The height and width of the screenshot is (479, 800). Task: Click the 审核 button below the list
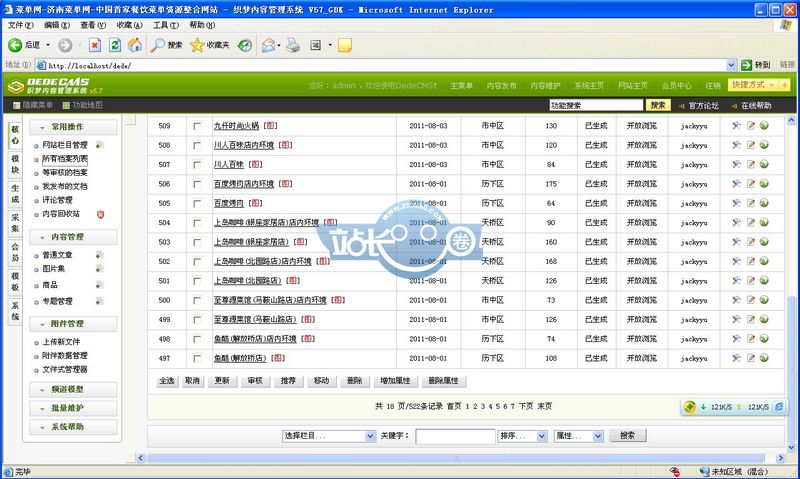[255, 381]
